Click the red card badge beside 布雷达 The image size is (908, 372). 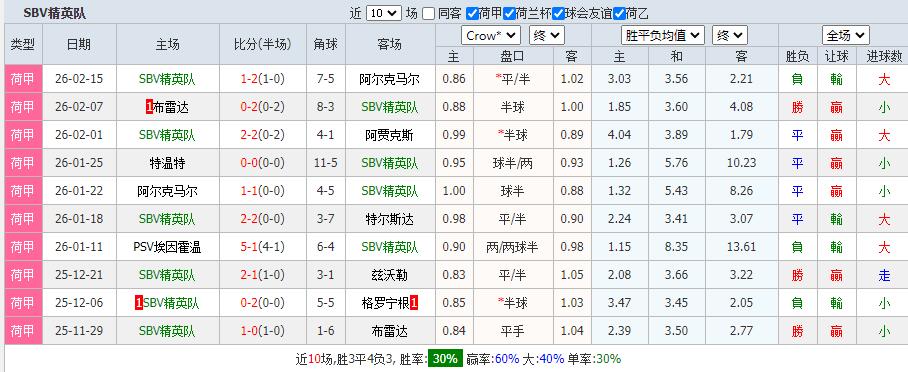[149, 107]
